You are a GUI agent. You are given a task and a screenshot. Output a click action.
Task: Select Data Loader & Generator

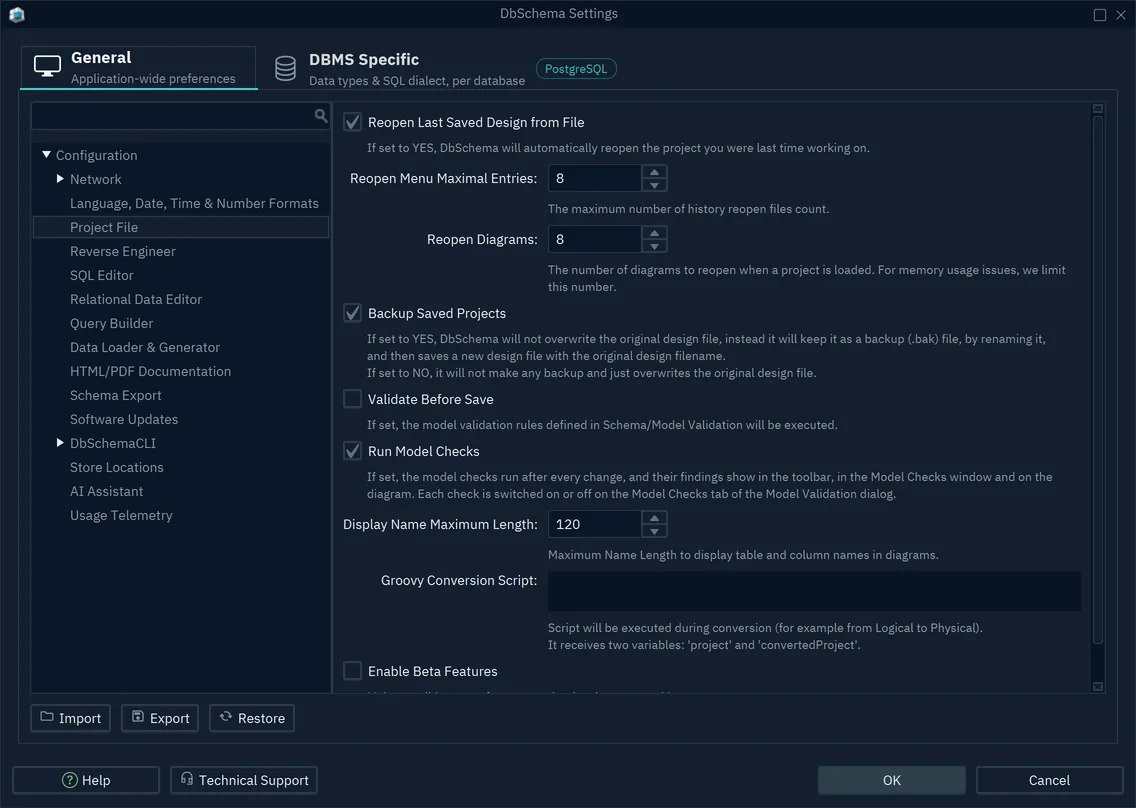click(145, 346)
